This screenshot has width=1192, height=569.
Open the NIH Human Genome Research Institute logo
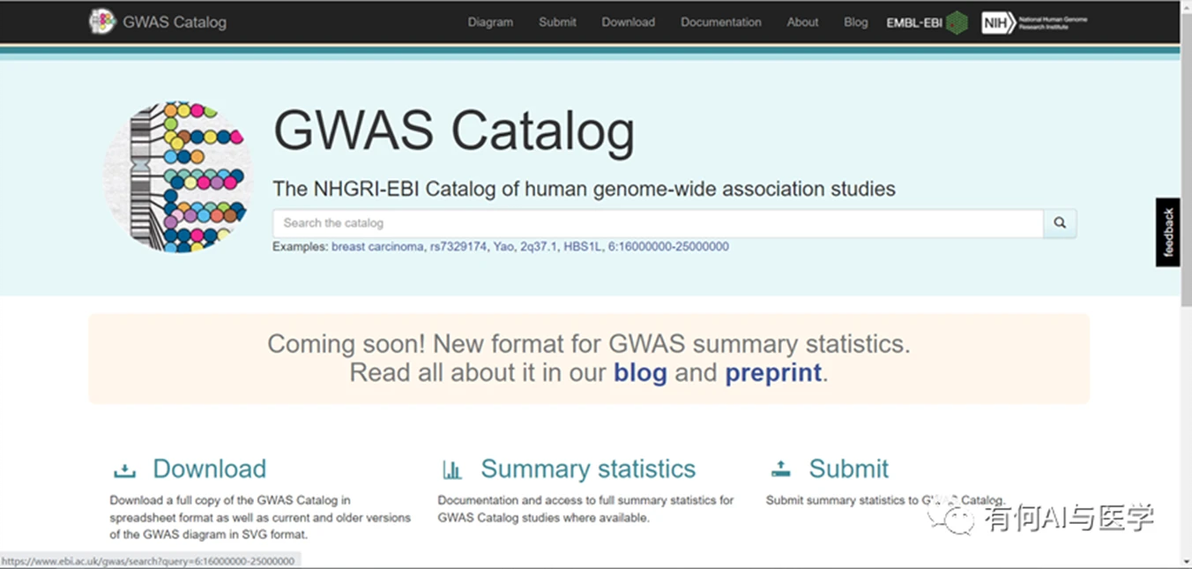(x=1034, y=22)
